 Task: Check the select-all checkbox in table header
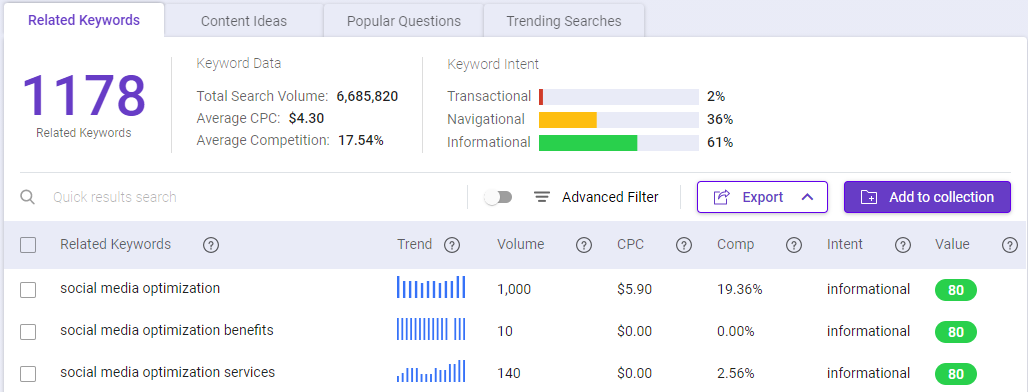pos(28,245)
